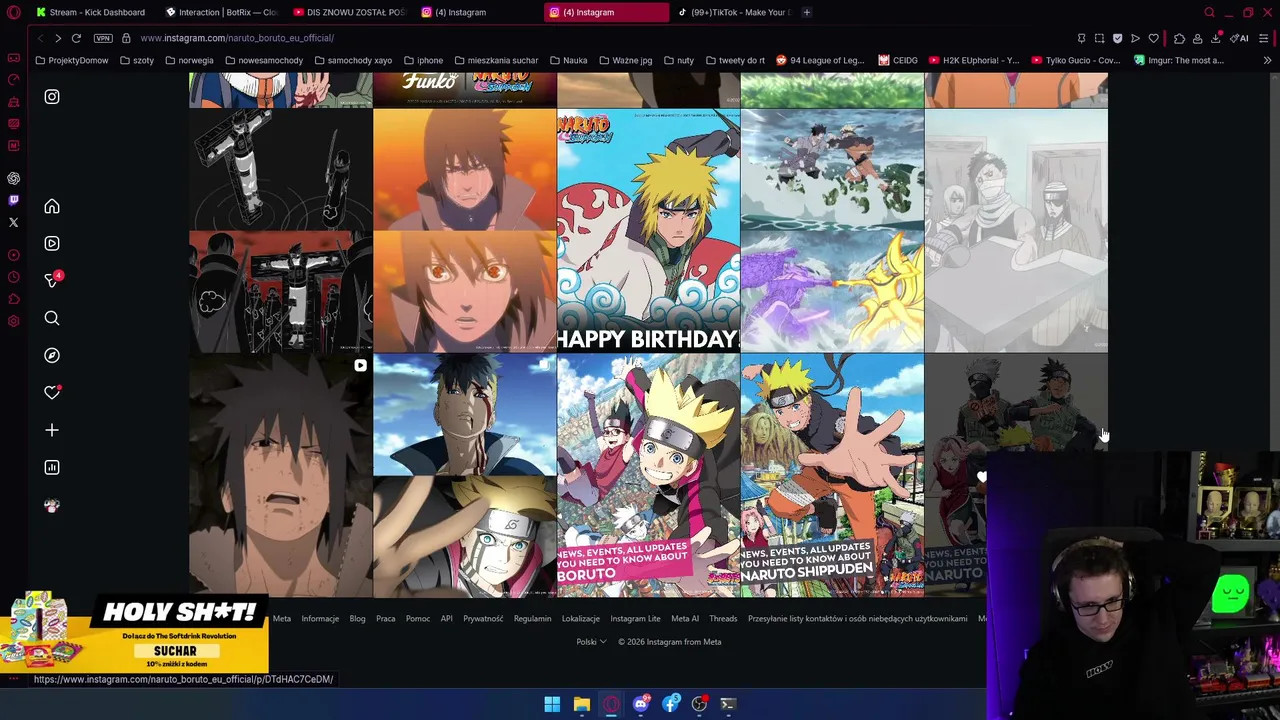The width and height of the screenshot is (1280, 720).
Task: Go back to the previous page
Action: coord(40,38)
